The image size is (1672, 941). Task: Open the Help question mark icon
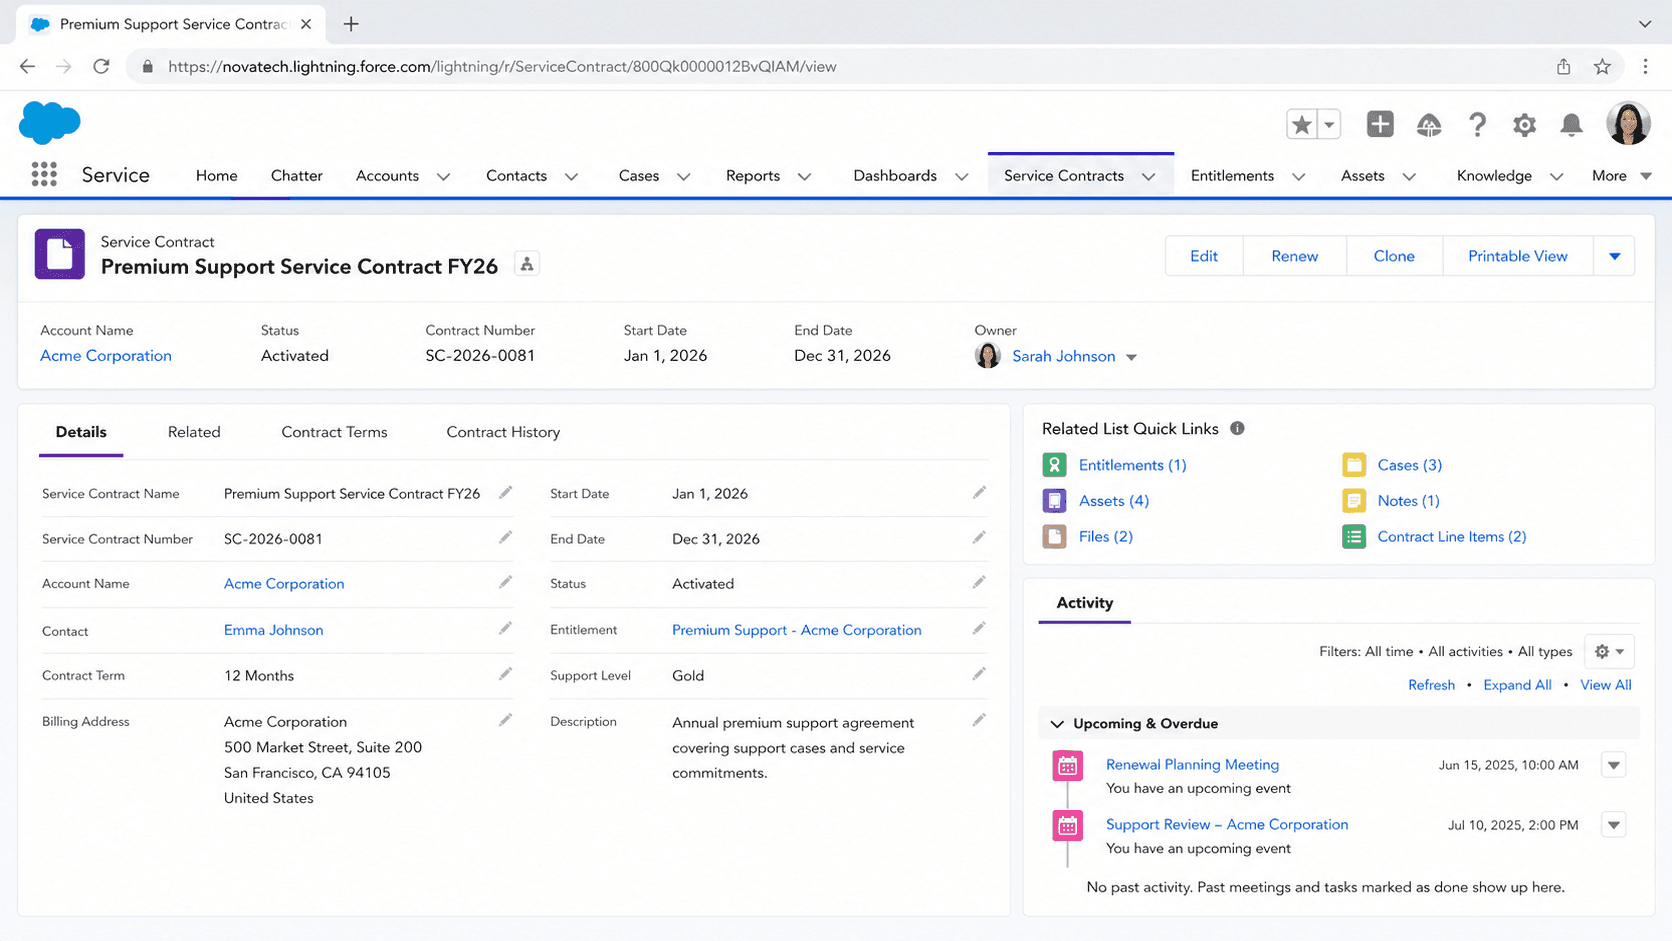coord(1477,125)
